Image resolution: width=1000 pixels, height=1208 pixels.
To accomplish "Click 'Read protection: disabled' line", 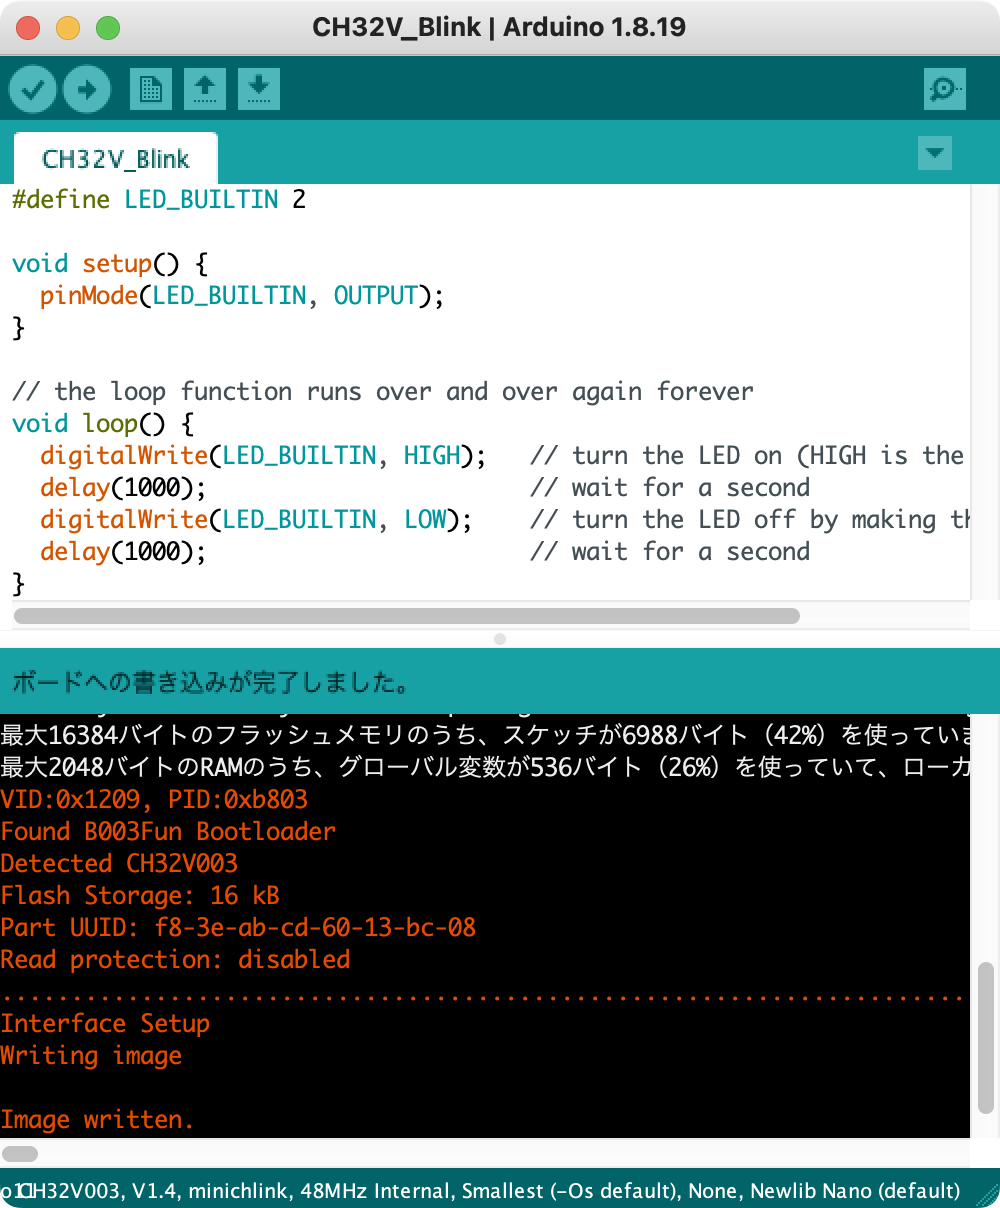I will [x=175, y=959].
